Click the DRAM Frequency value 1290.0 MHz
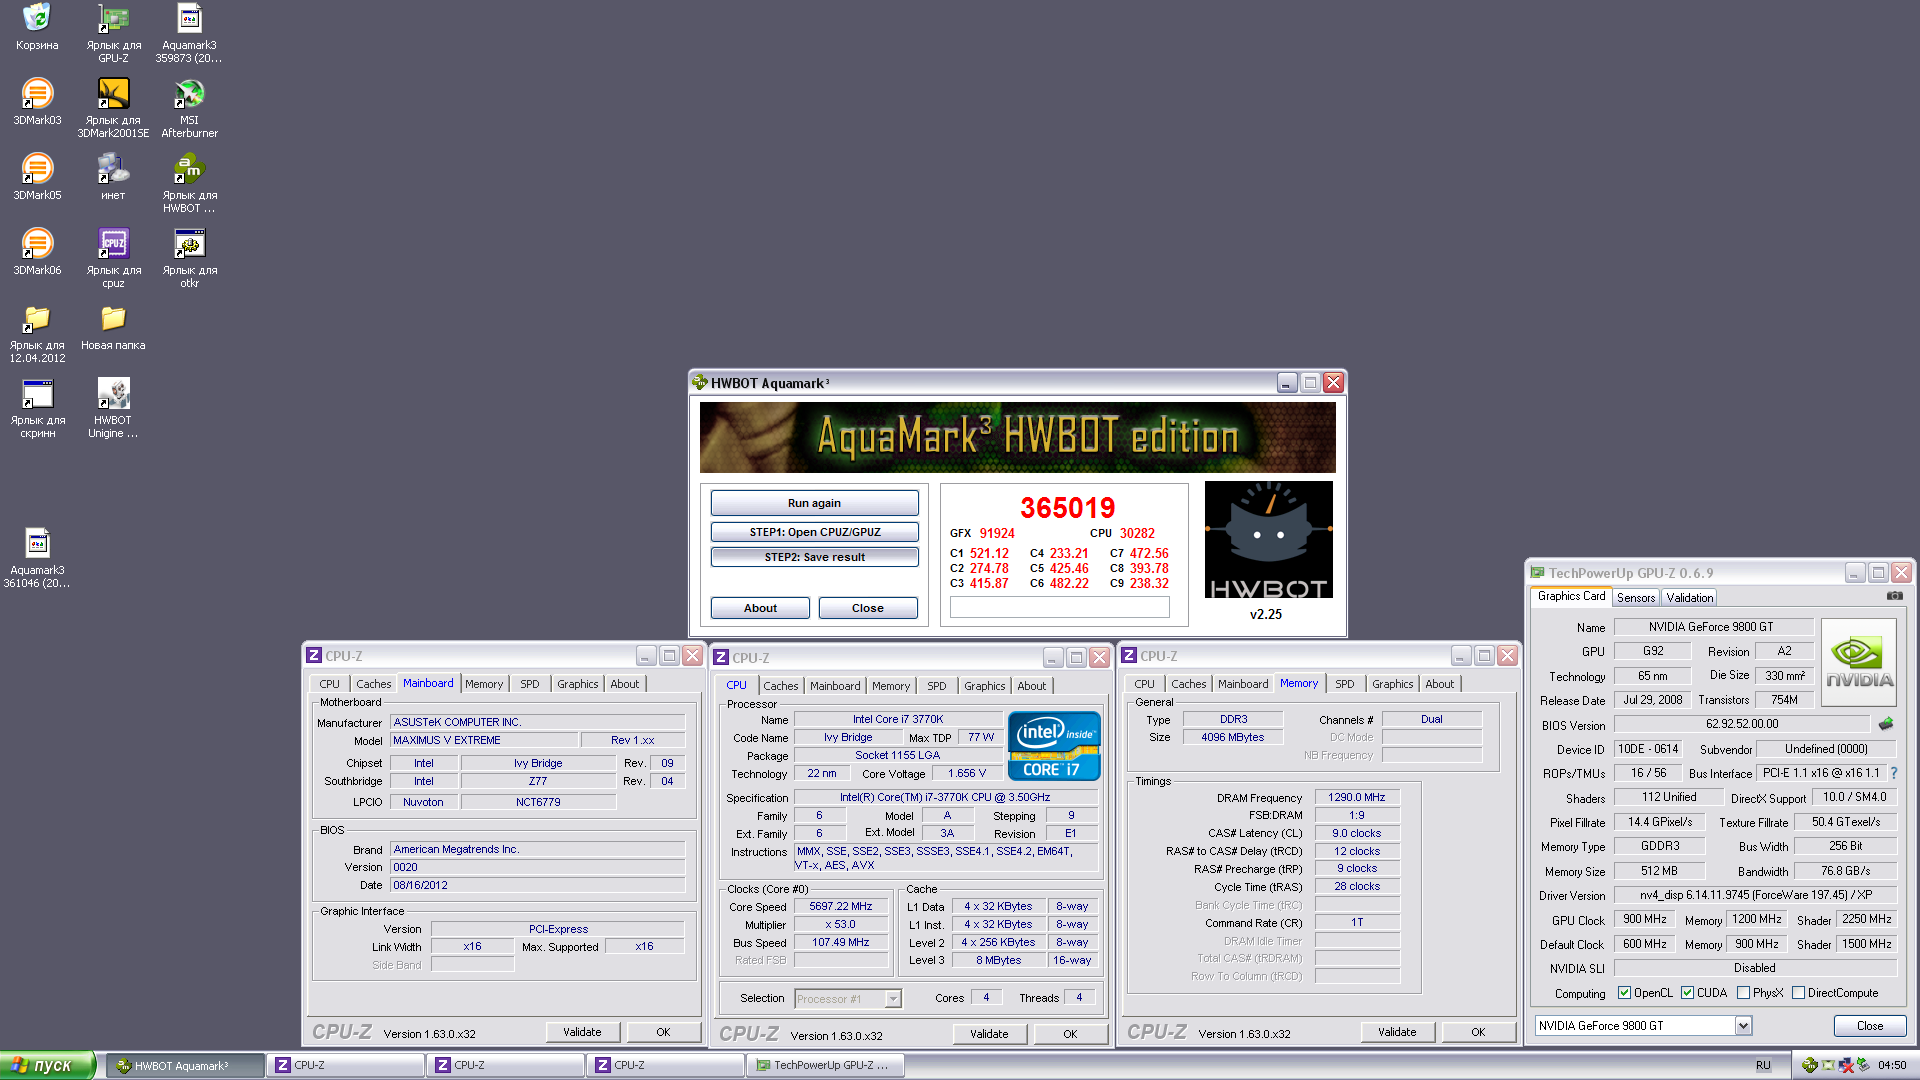This screenshot has height=1080, width=1920. (x=1356, y=798)
